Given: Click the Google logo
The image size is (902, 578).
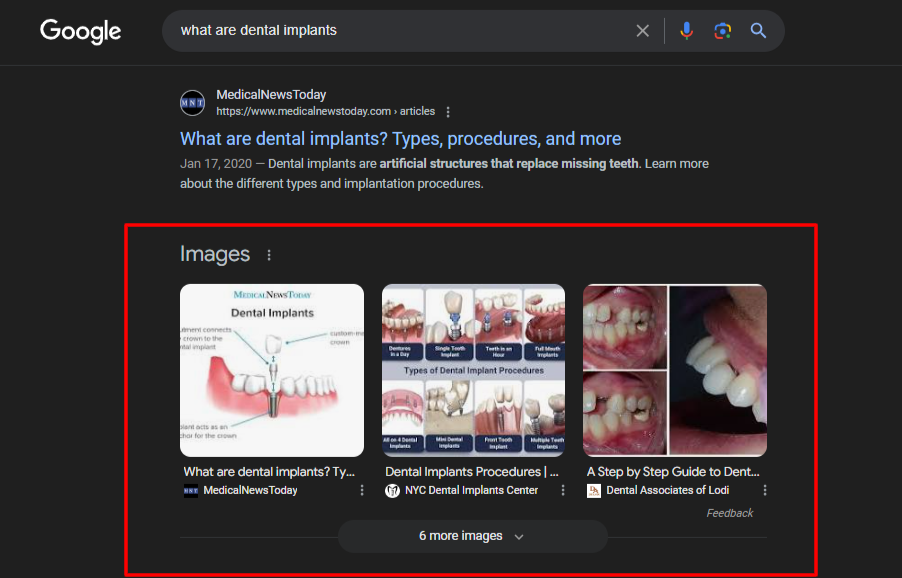Looking at the screenshot, I should (81, 31).
